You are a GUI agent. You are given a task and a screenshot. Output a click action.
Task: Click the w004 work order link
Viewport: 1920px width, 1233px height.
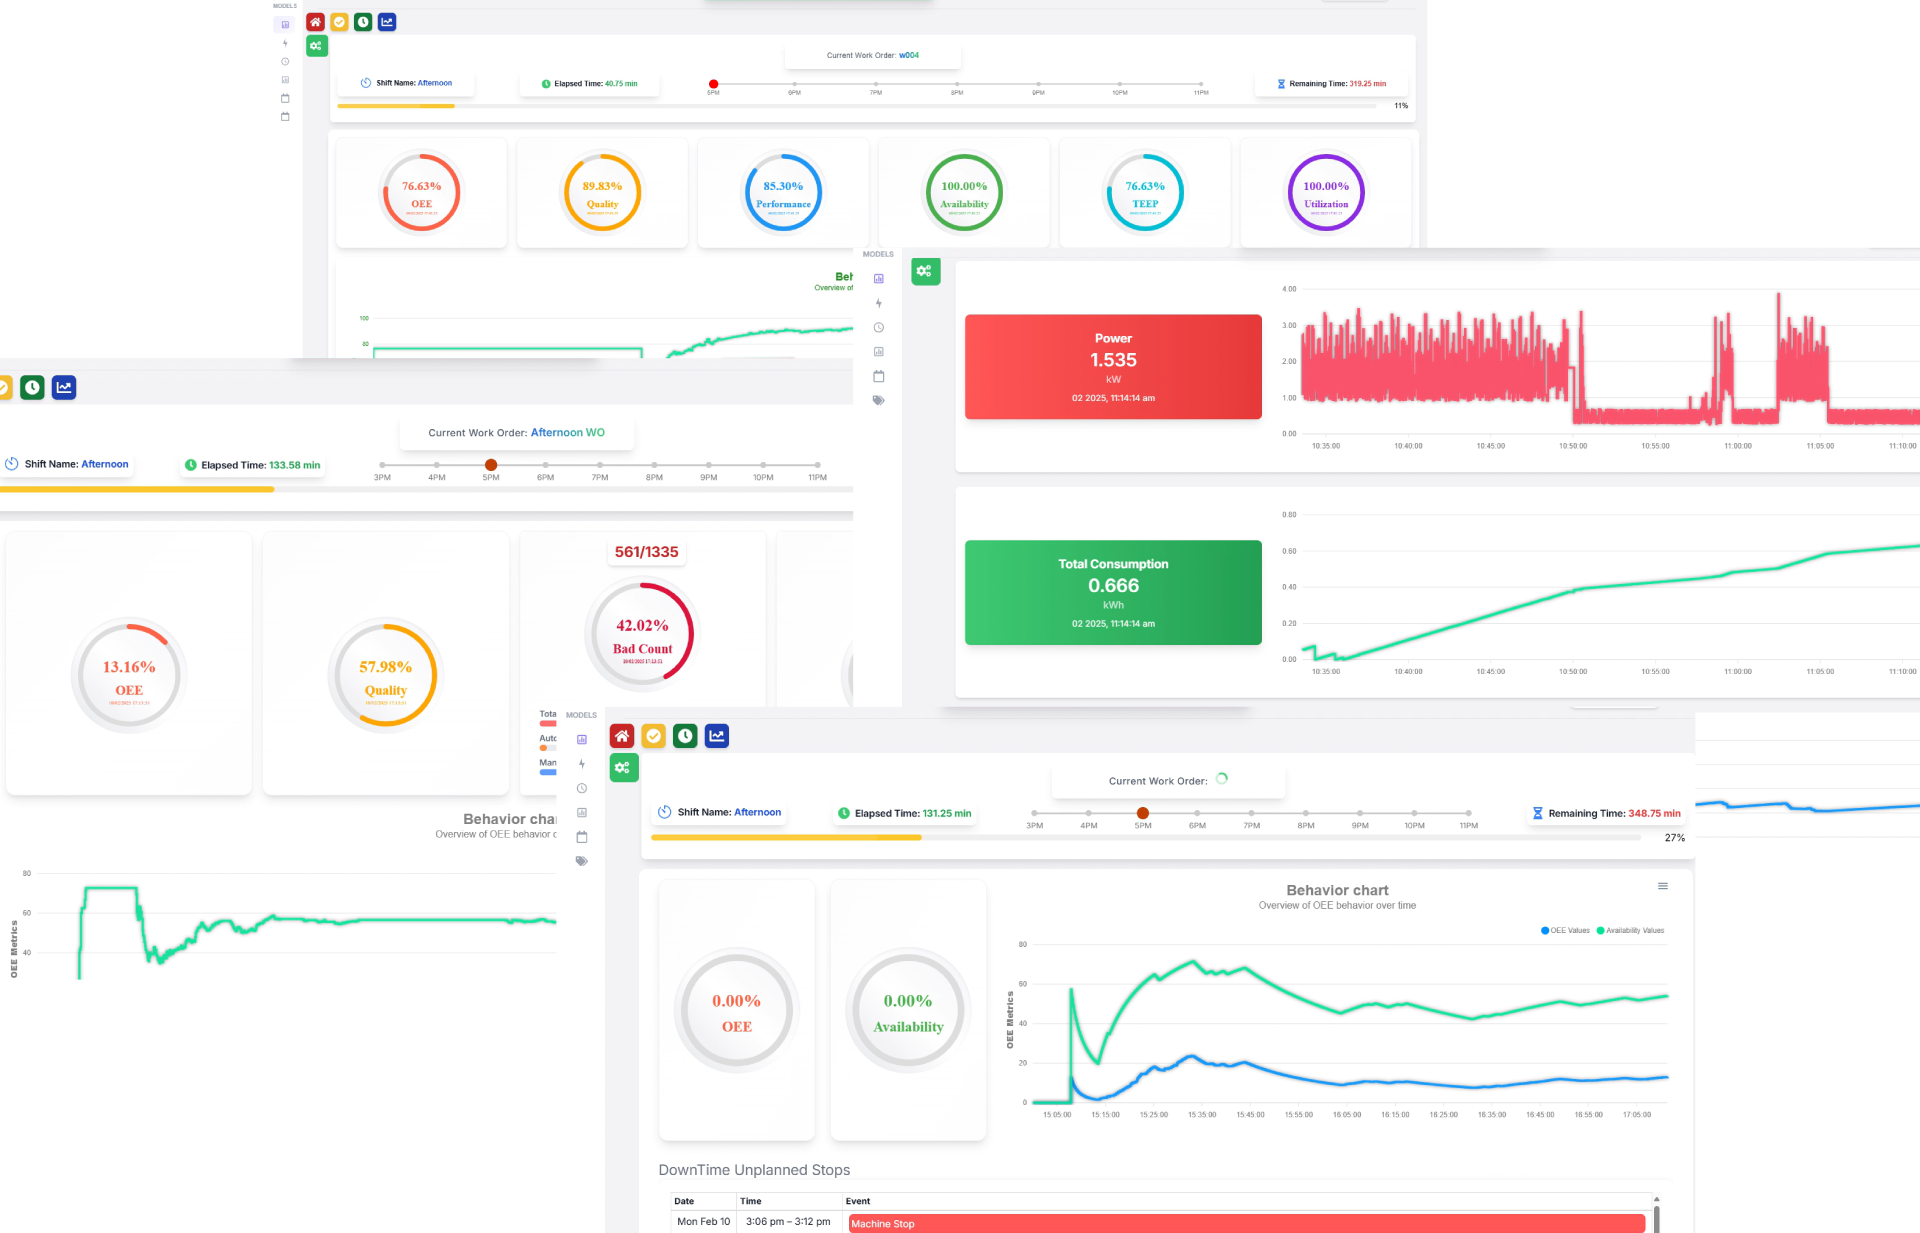909,56
